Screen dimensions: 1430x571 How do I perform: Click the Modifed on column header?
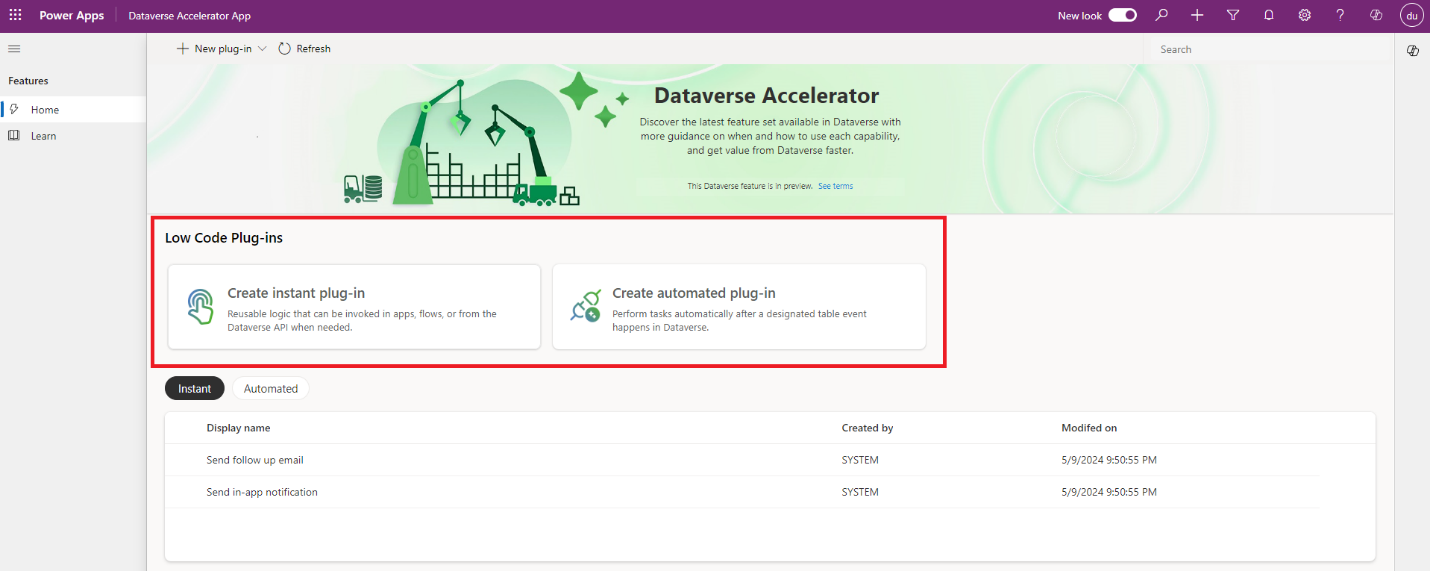pyautogui.click(x=1089, y=428)
